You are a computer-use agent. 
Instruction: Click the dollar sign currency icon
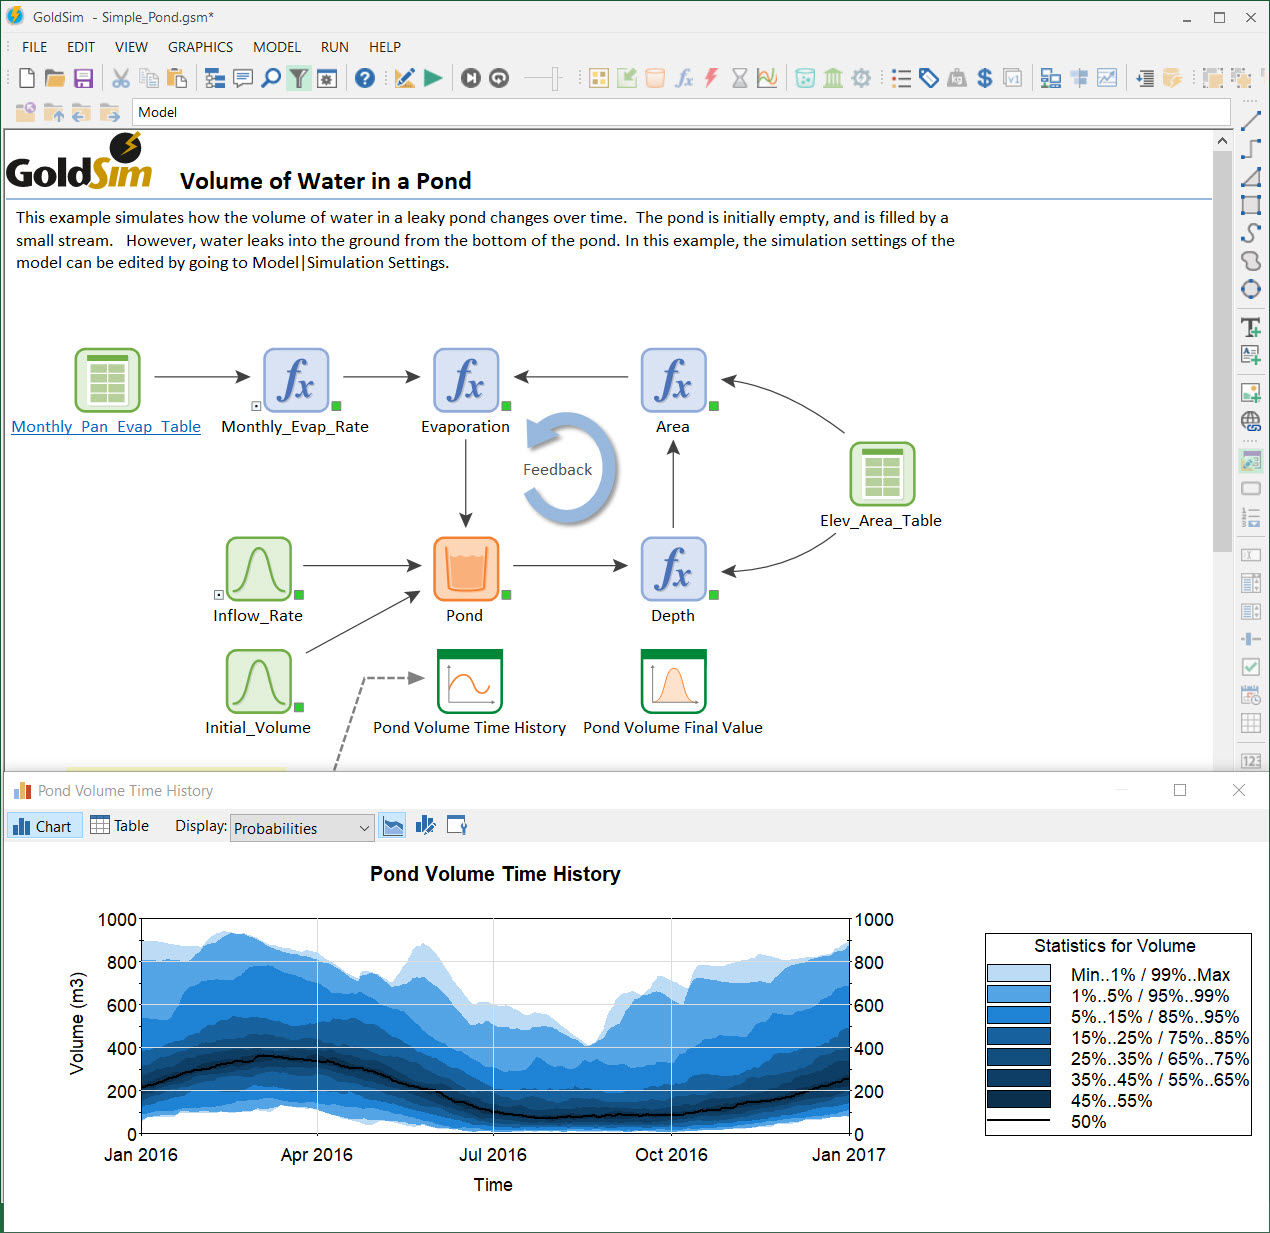pyautogui.click(x=985, y=78)
